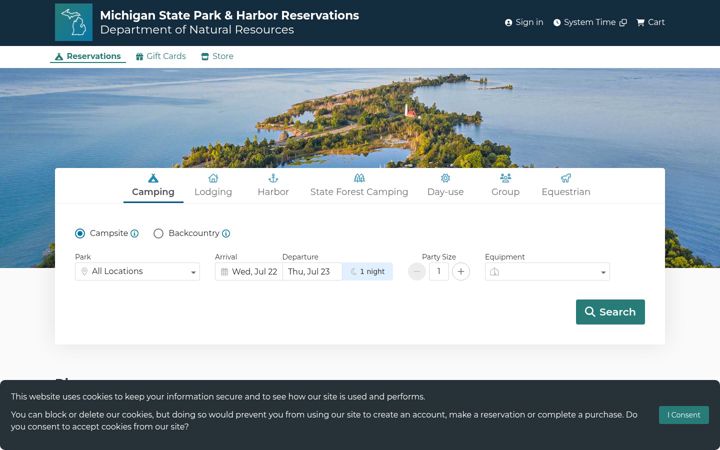Viewport: 720px width, 450px height.
Task: Open the Gift Cards page
Action: [161, 56]
